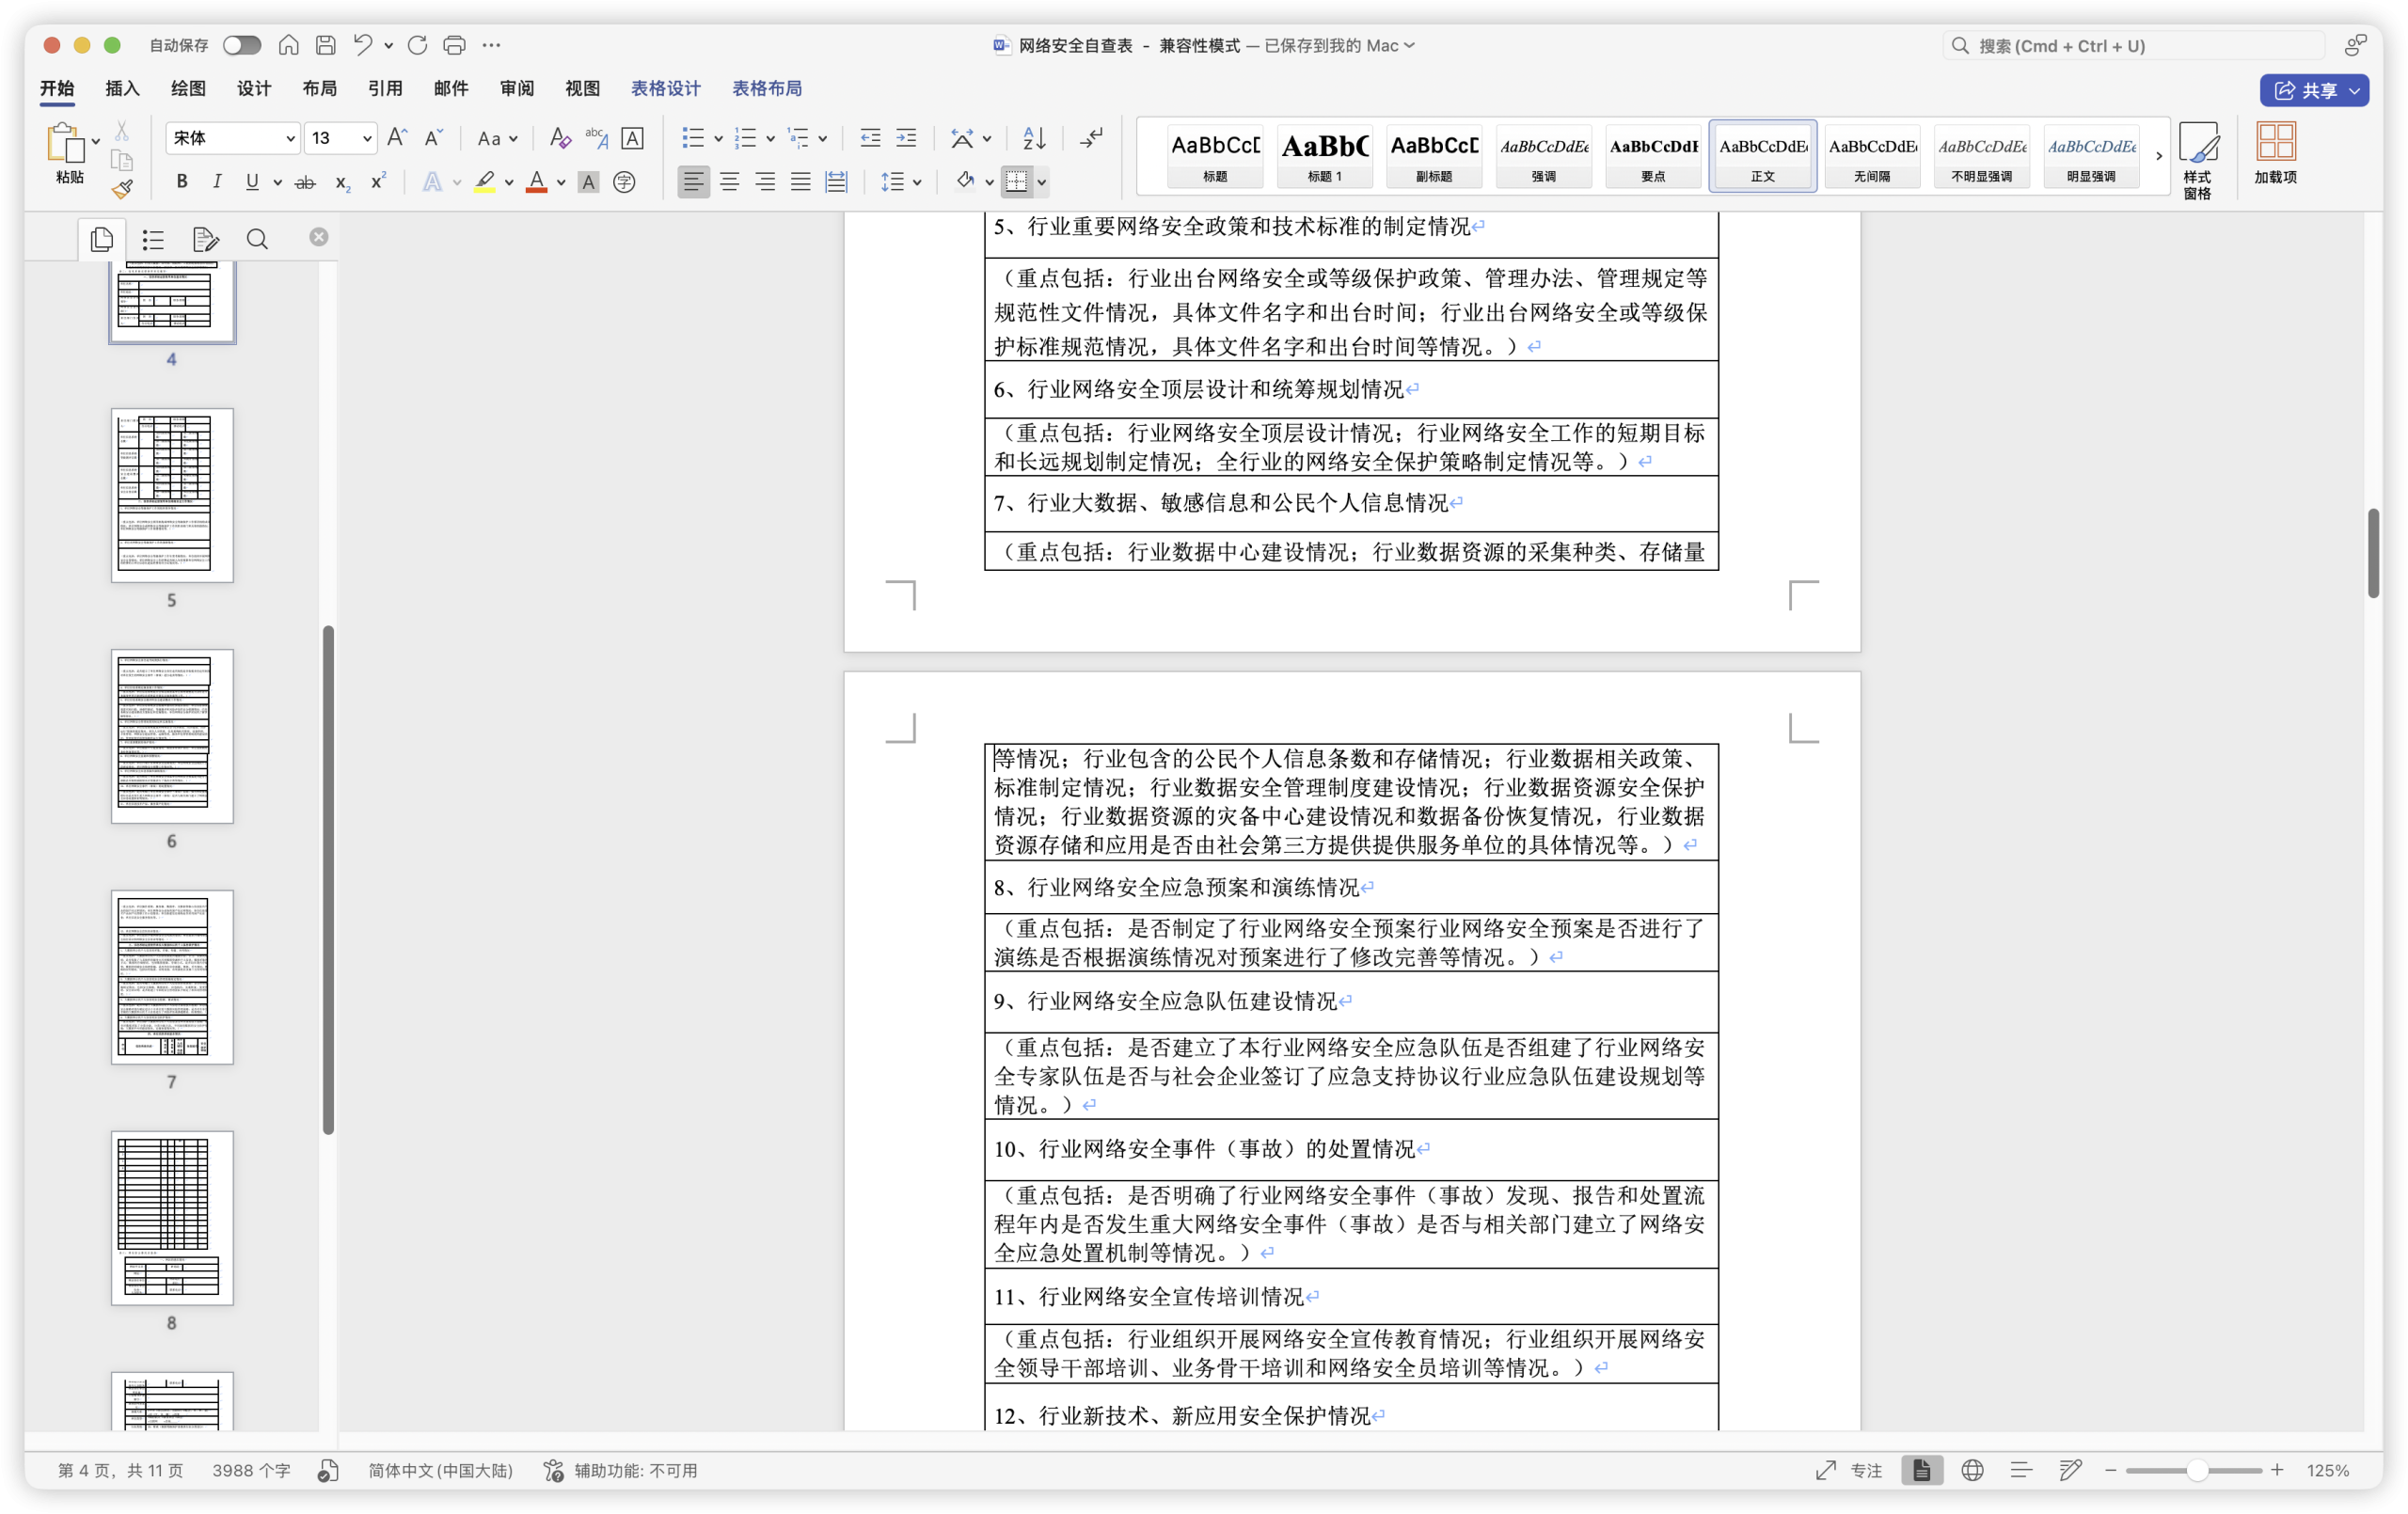Expand the styles gallery arrow
Screen dimensions: 2408x1514
pyautogui.click(x=2158, y=156)
